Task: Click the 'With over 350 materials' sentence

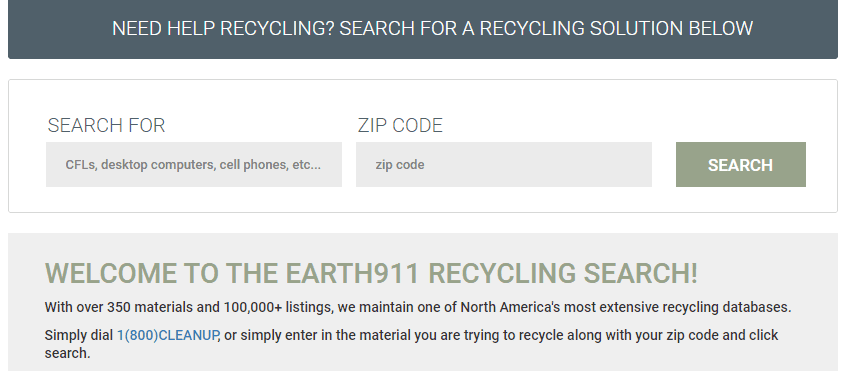Action: click(x=418, y=307)
